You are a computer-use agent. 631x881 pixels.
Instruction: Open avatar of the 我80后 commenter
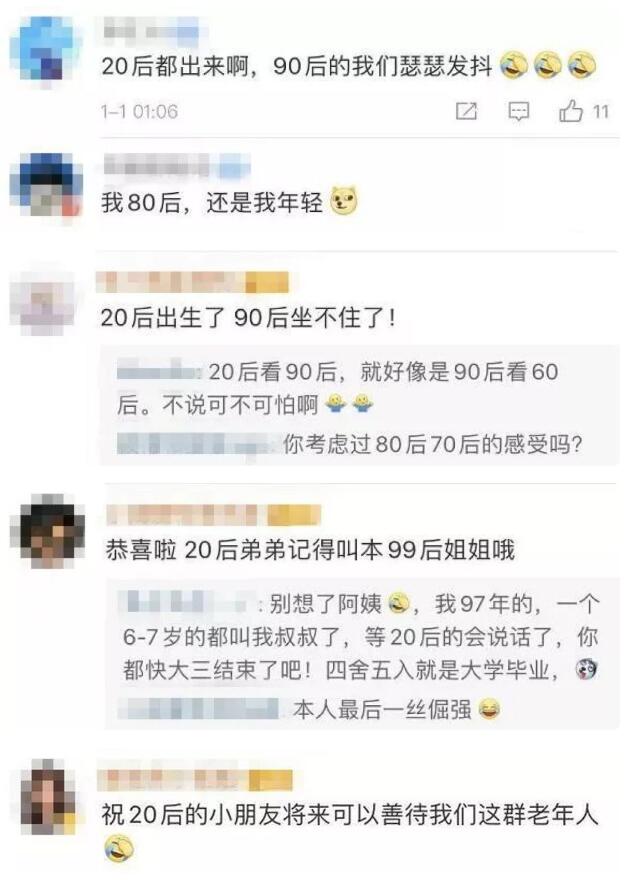[46, 185]
